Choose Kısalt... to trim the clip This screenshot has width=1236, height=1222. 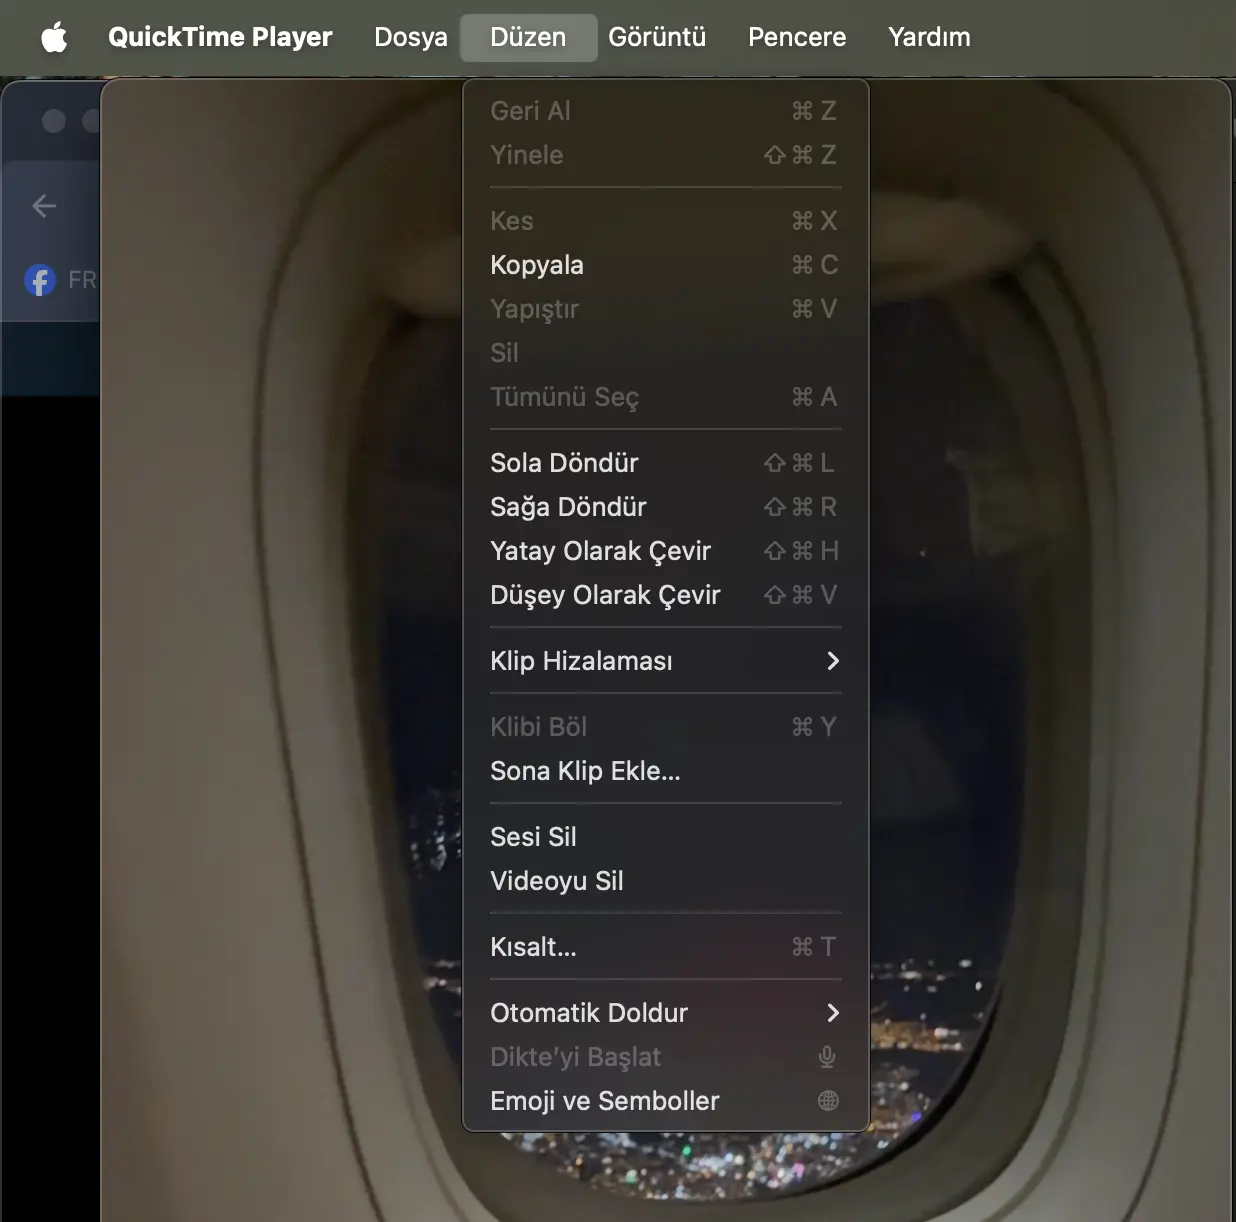click(x=665, y=947)
